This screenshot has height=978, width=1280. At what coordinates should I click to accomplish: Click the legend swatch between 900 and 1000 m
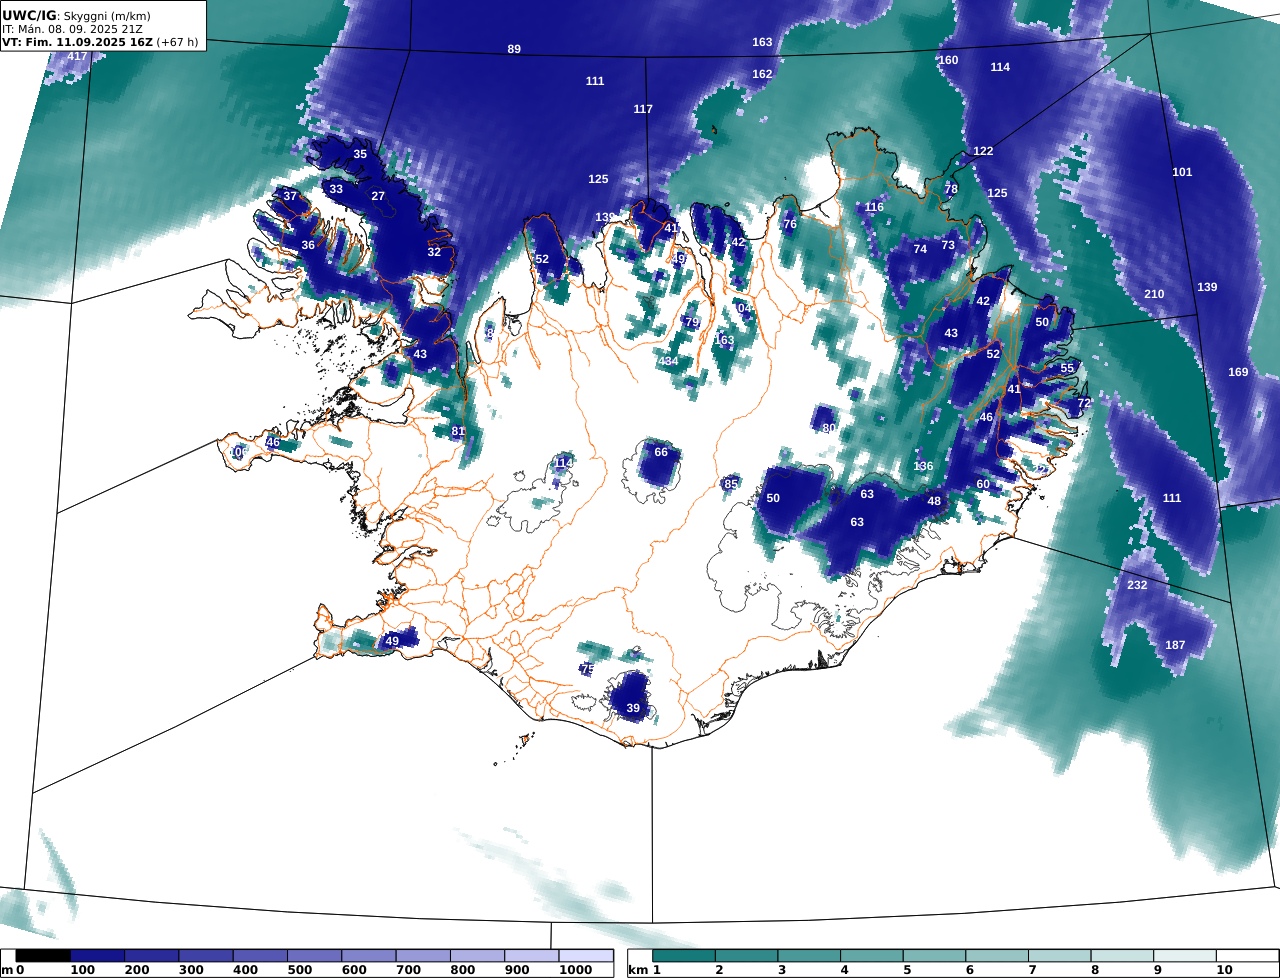point(531,957)
